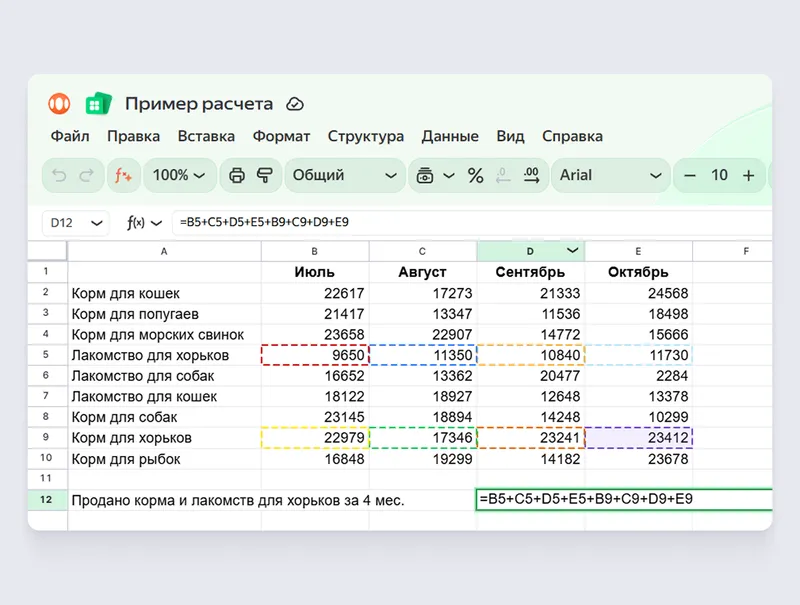
Task: Apply percent format with % icon
Action: point(476,175)
